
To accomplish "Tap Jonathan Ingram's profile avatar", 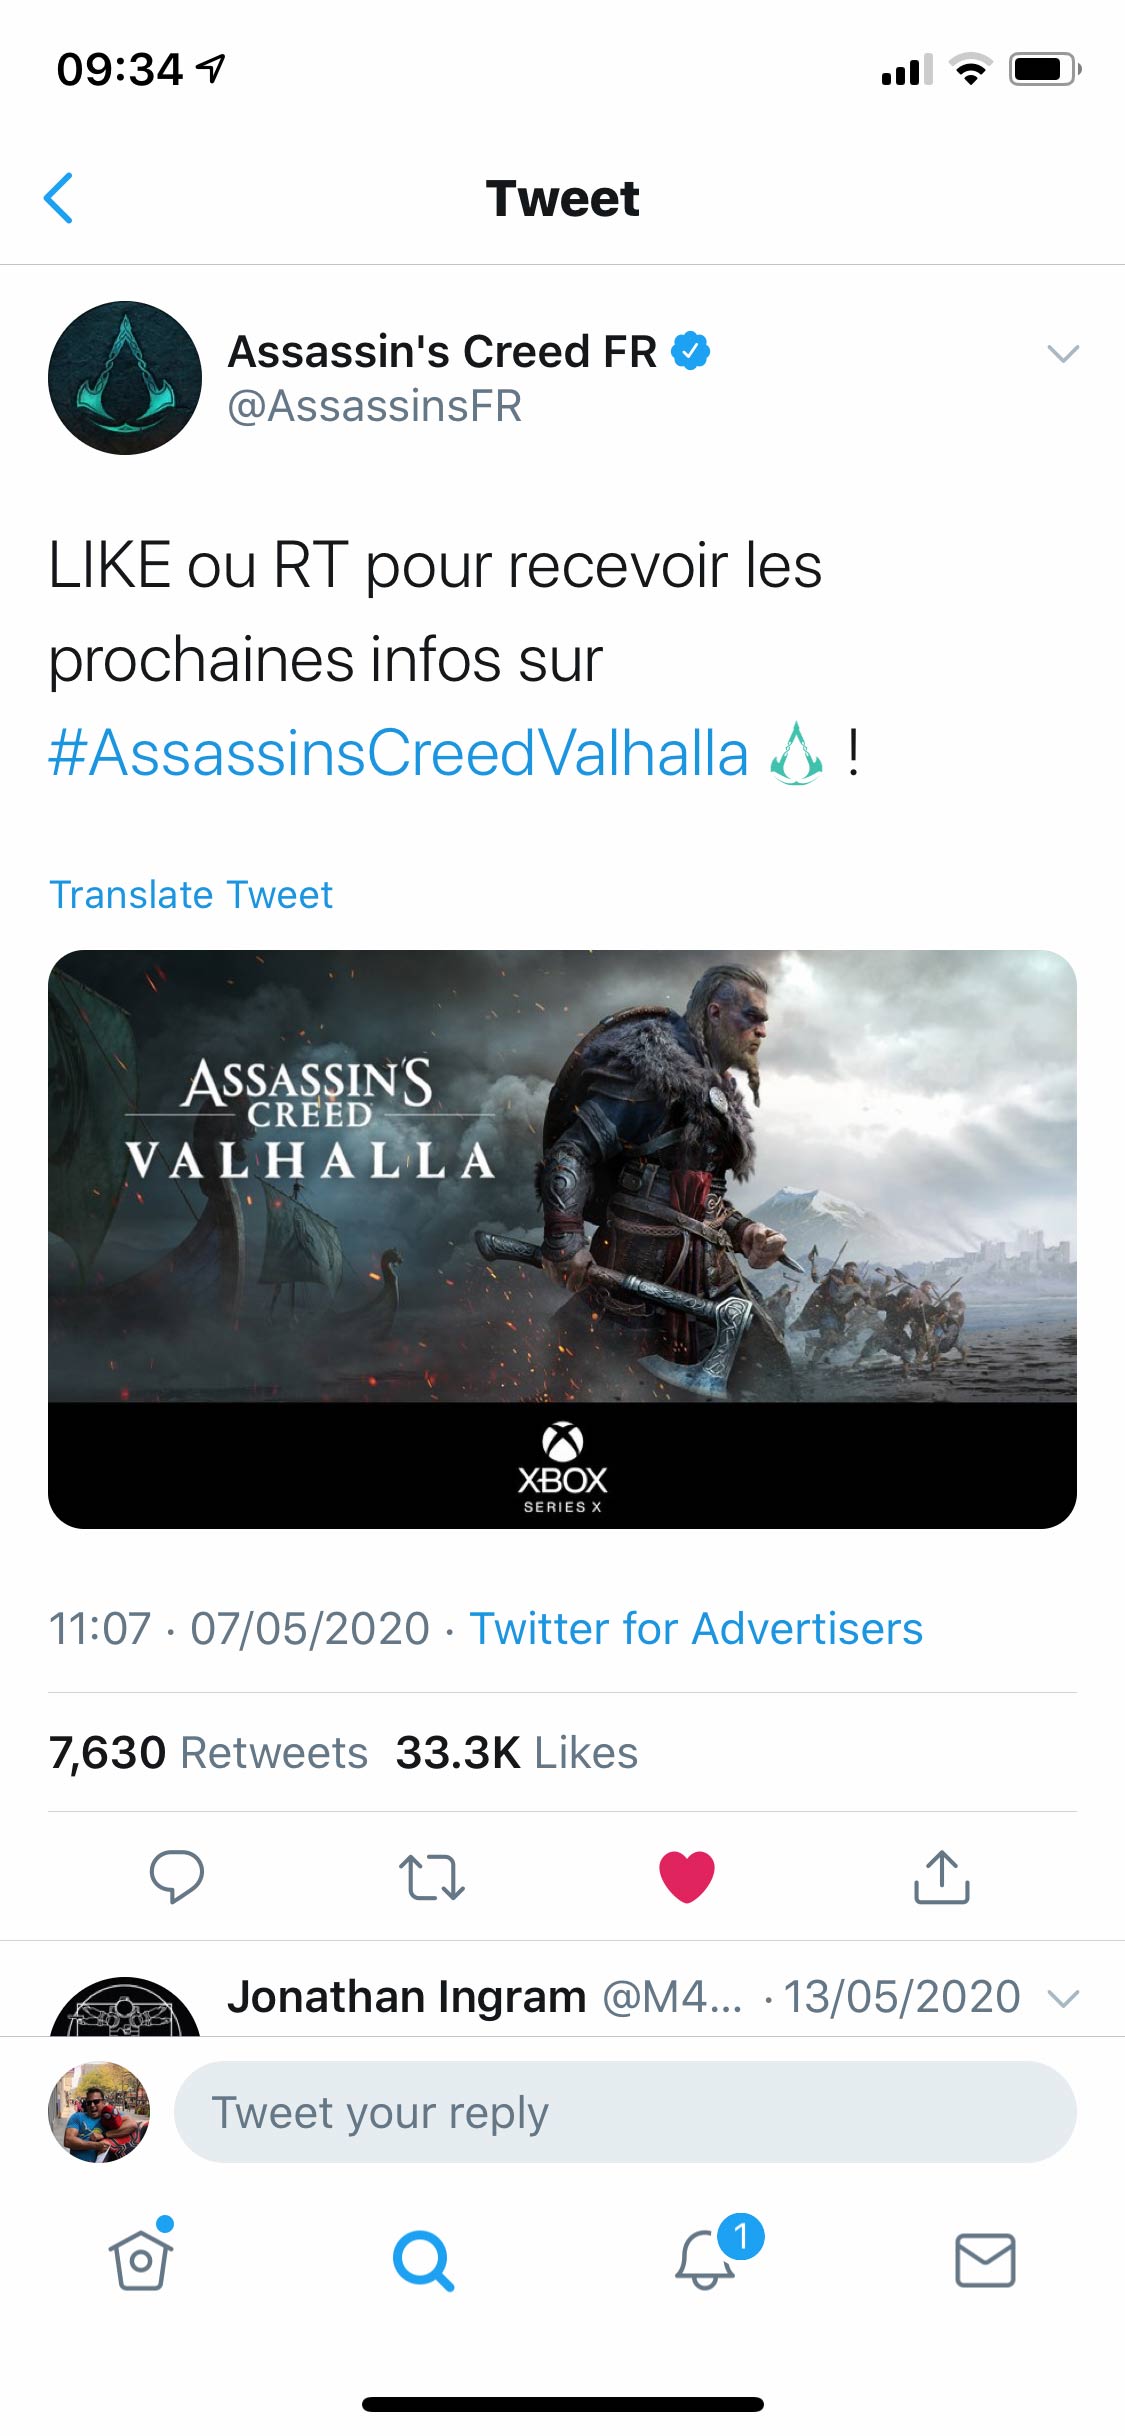I will coord(125,2008).
